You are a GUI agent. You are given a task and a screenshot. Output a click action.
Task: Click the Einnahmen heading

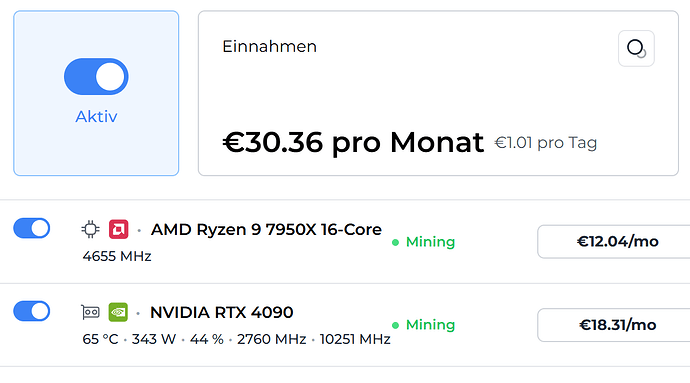point(269,46)
